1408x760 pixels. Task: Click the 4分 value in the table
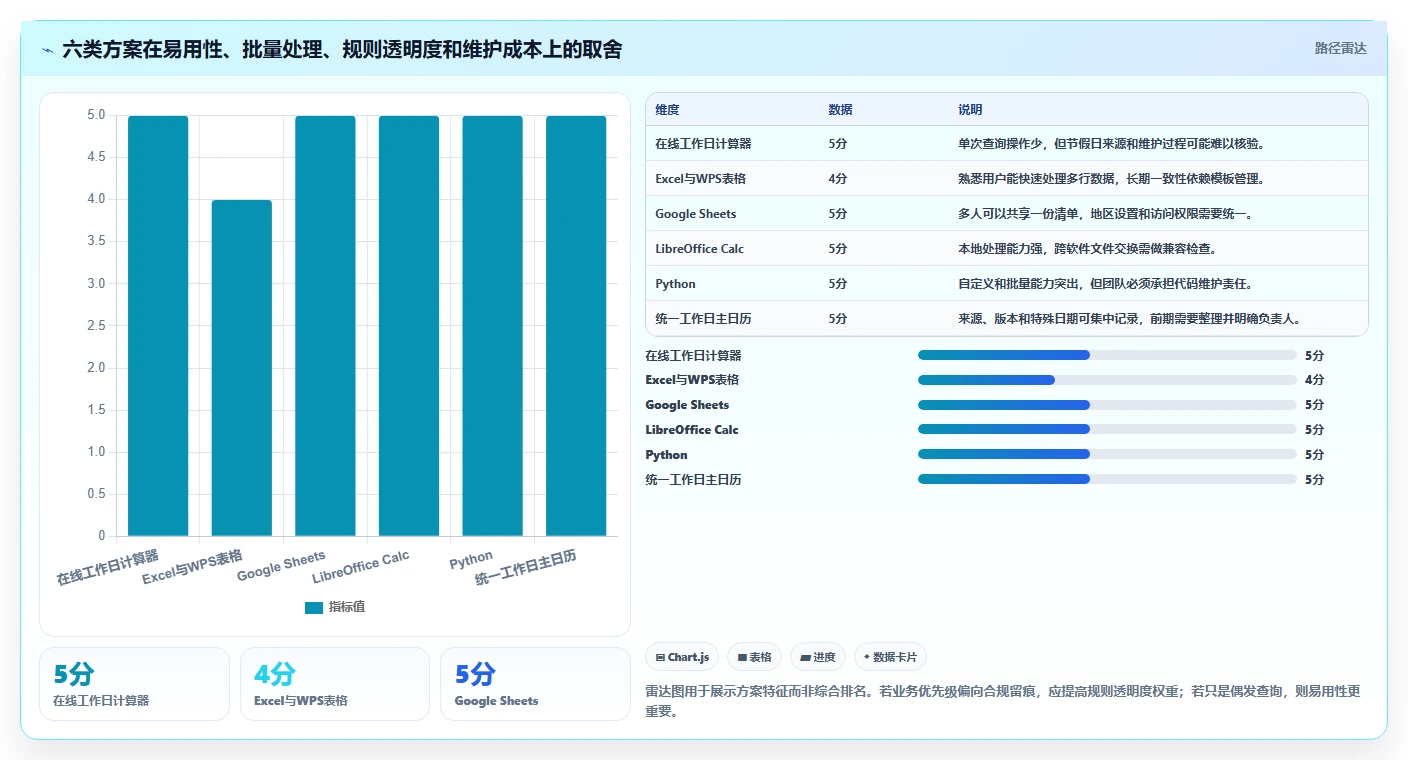[838, 179]
